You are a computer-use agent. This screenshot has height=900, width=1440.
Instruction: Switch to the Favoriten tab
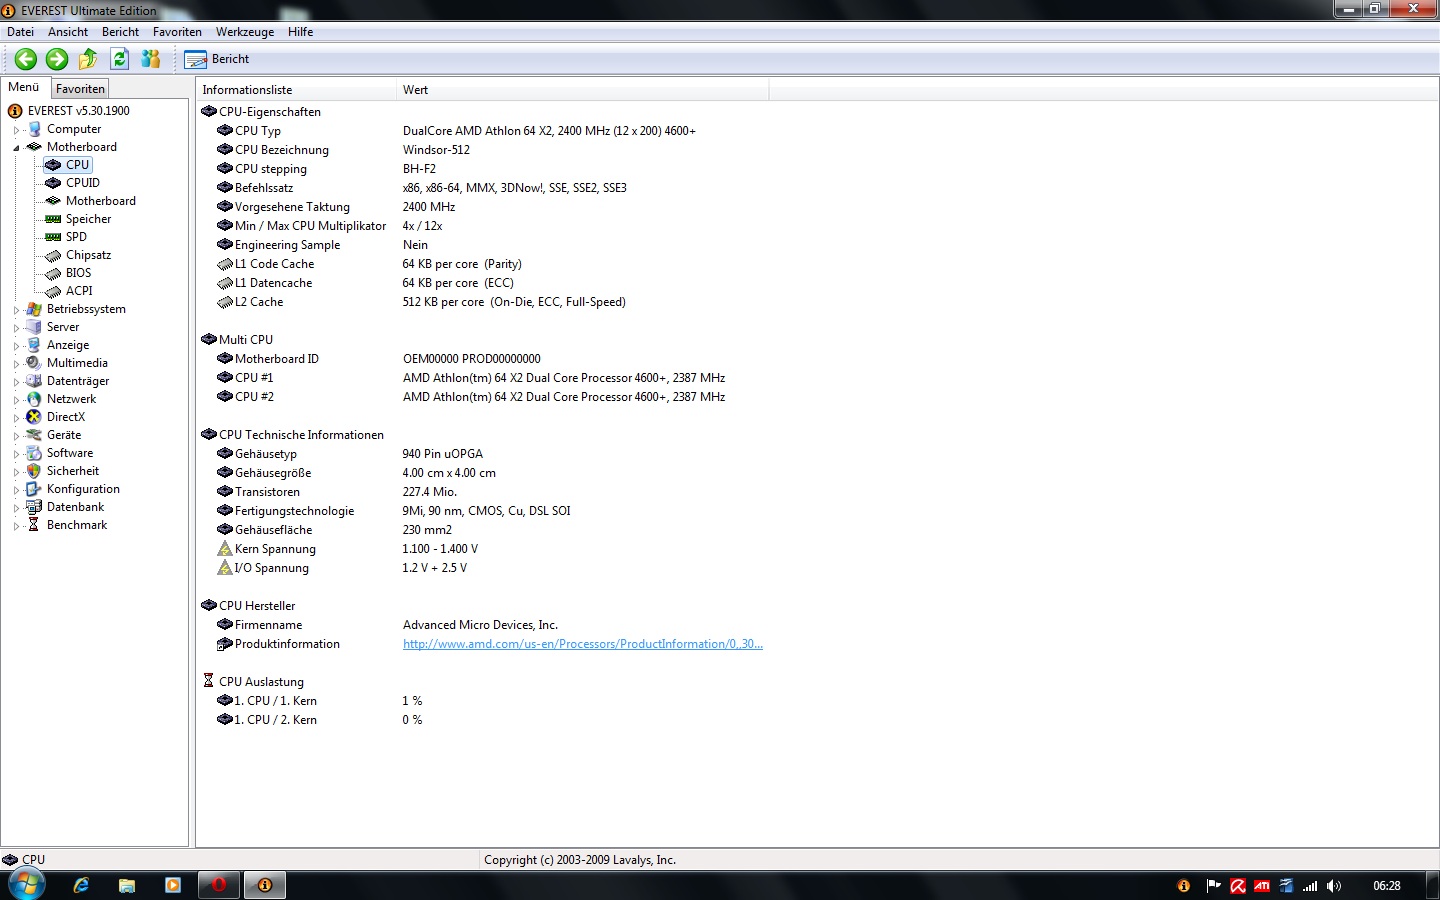(x=80, y=89)
